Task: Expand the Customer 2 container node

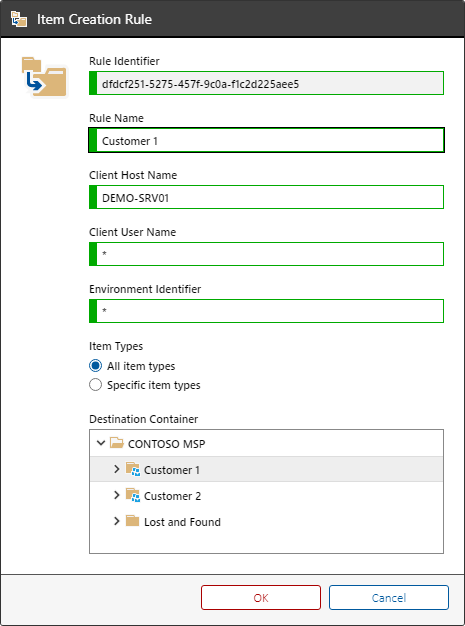Action: click(x=117, y=495)
